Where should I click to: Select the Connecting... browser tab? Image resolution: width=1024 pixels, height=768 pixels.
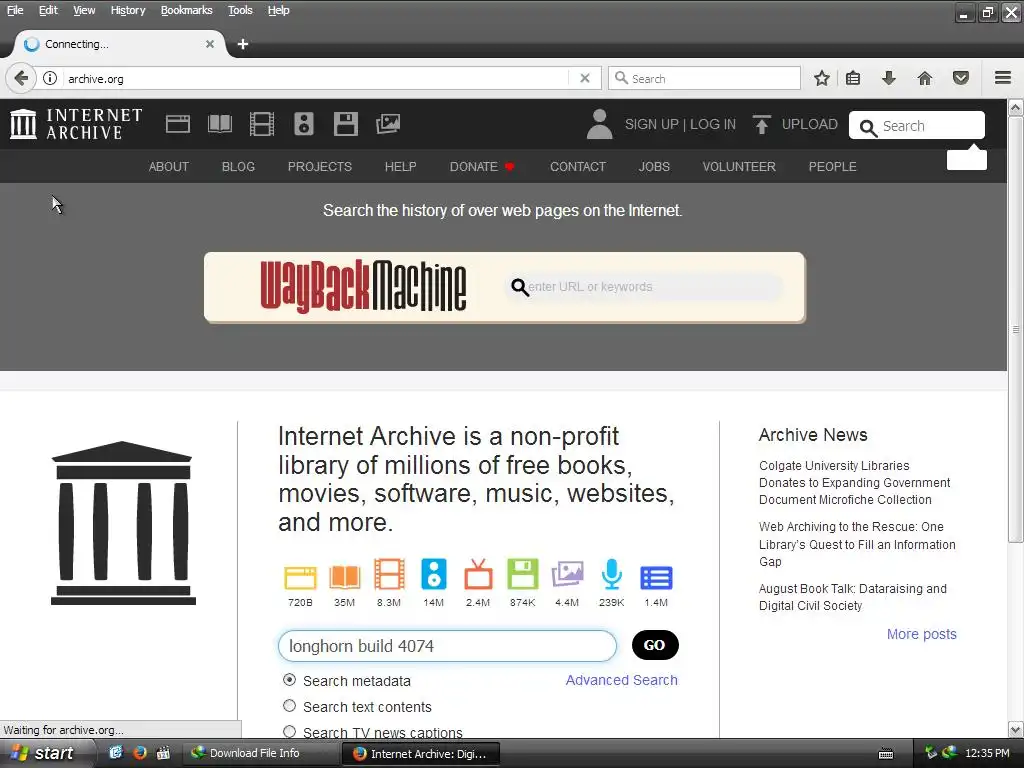coord(119,44)
